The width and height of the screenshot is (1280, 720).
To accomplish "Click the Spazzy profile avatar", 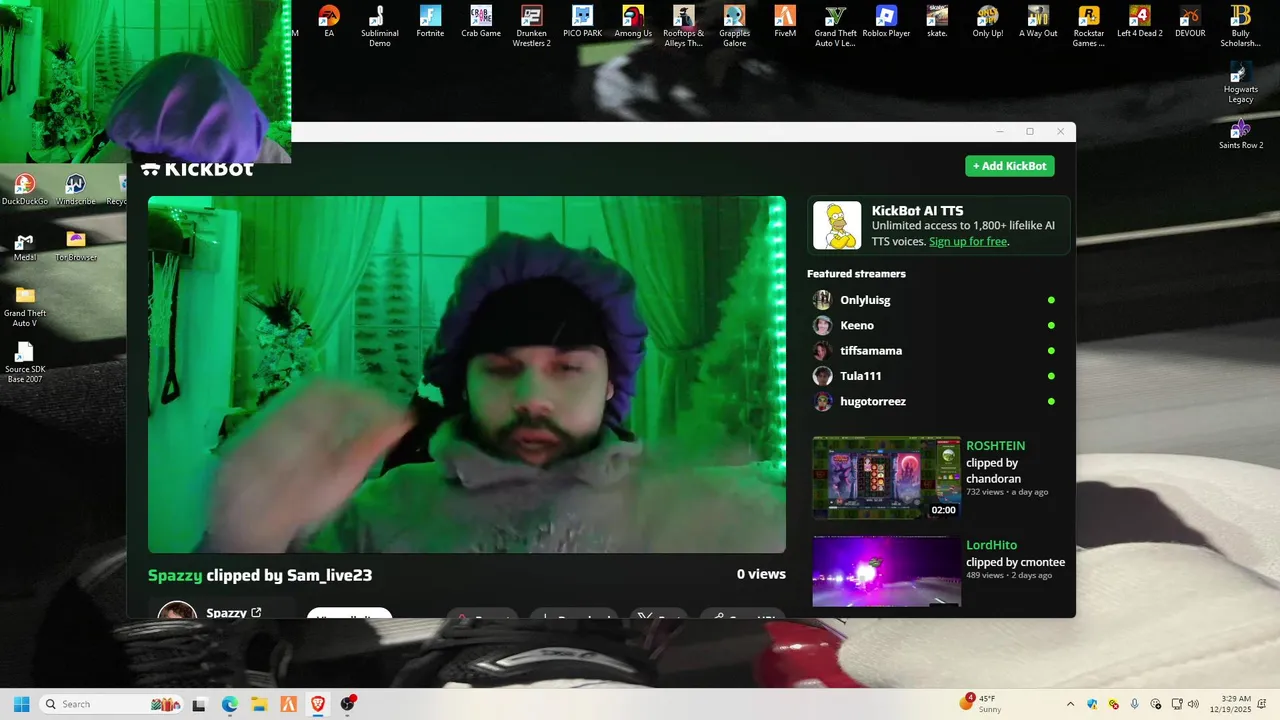I will (x=177, y=610).
